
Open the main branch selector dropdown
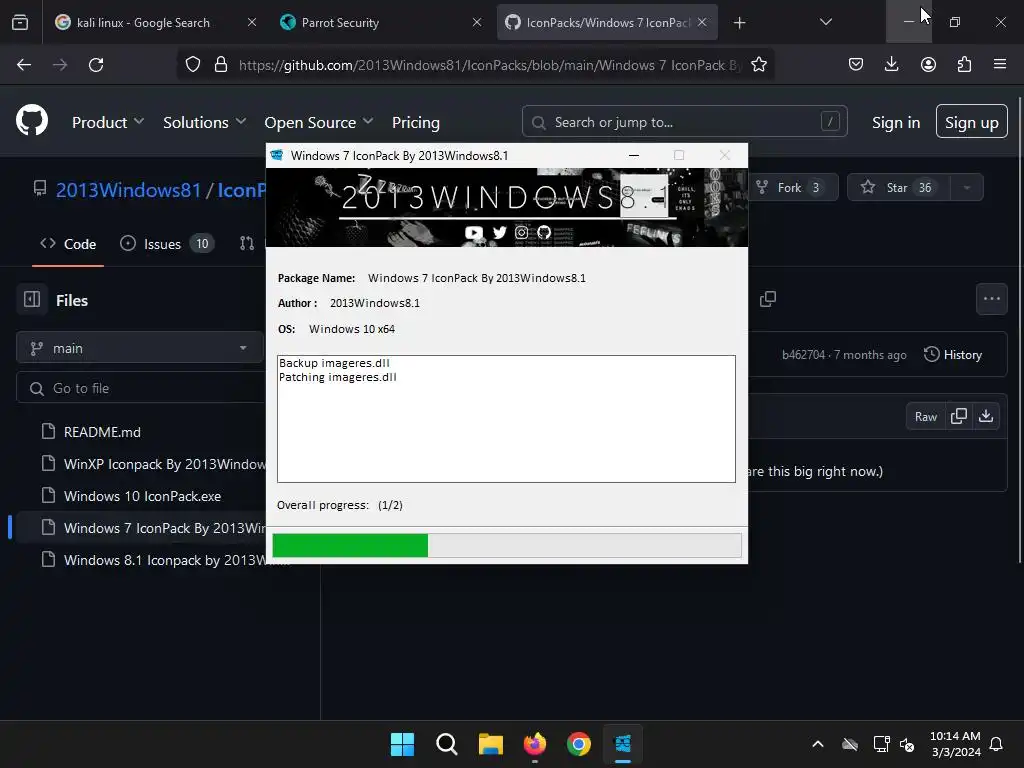140,347
